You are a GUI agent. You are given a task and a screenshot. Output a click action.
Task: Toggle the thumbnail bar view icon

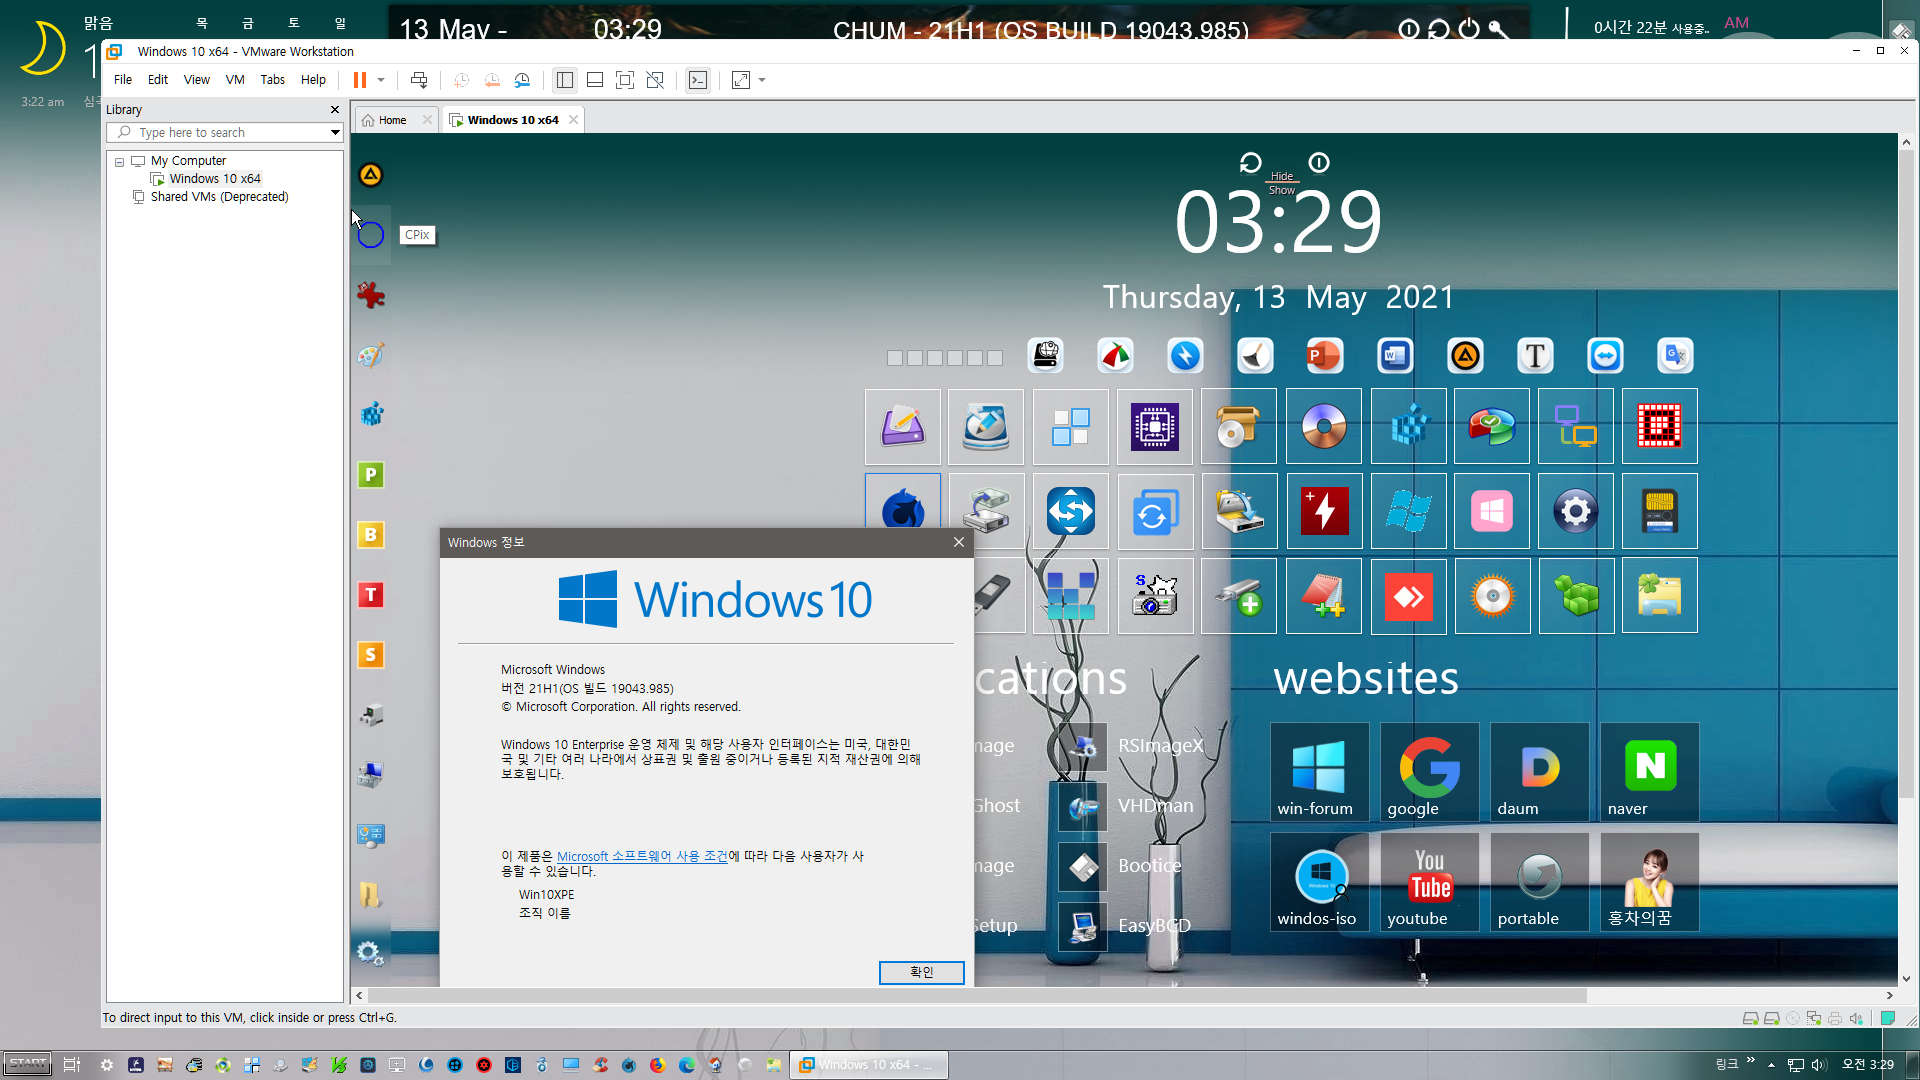point(595,80)
